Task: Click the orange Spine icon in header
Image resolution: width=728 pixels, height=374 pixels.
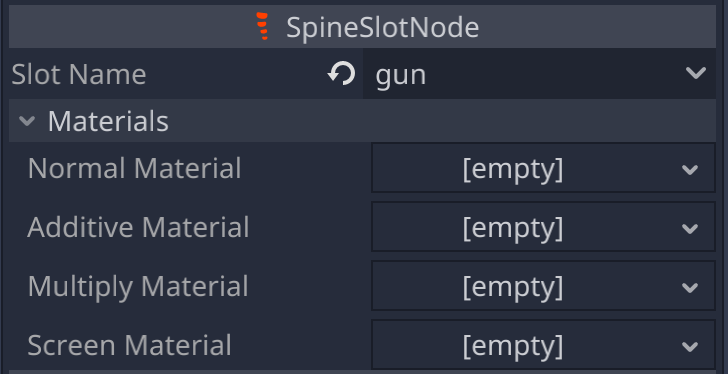Action: point(262,26)
